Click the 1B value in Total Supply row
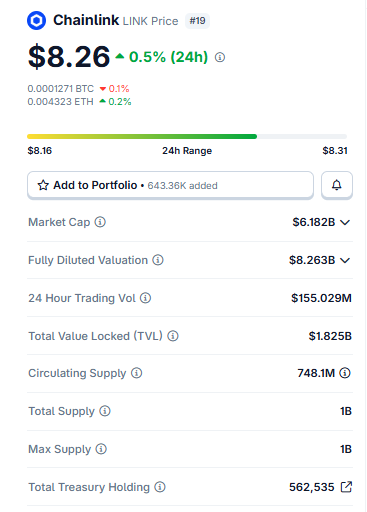 [346, 411]
